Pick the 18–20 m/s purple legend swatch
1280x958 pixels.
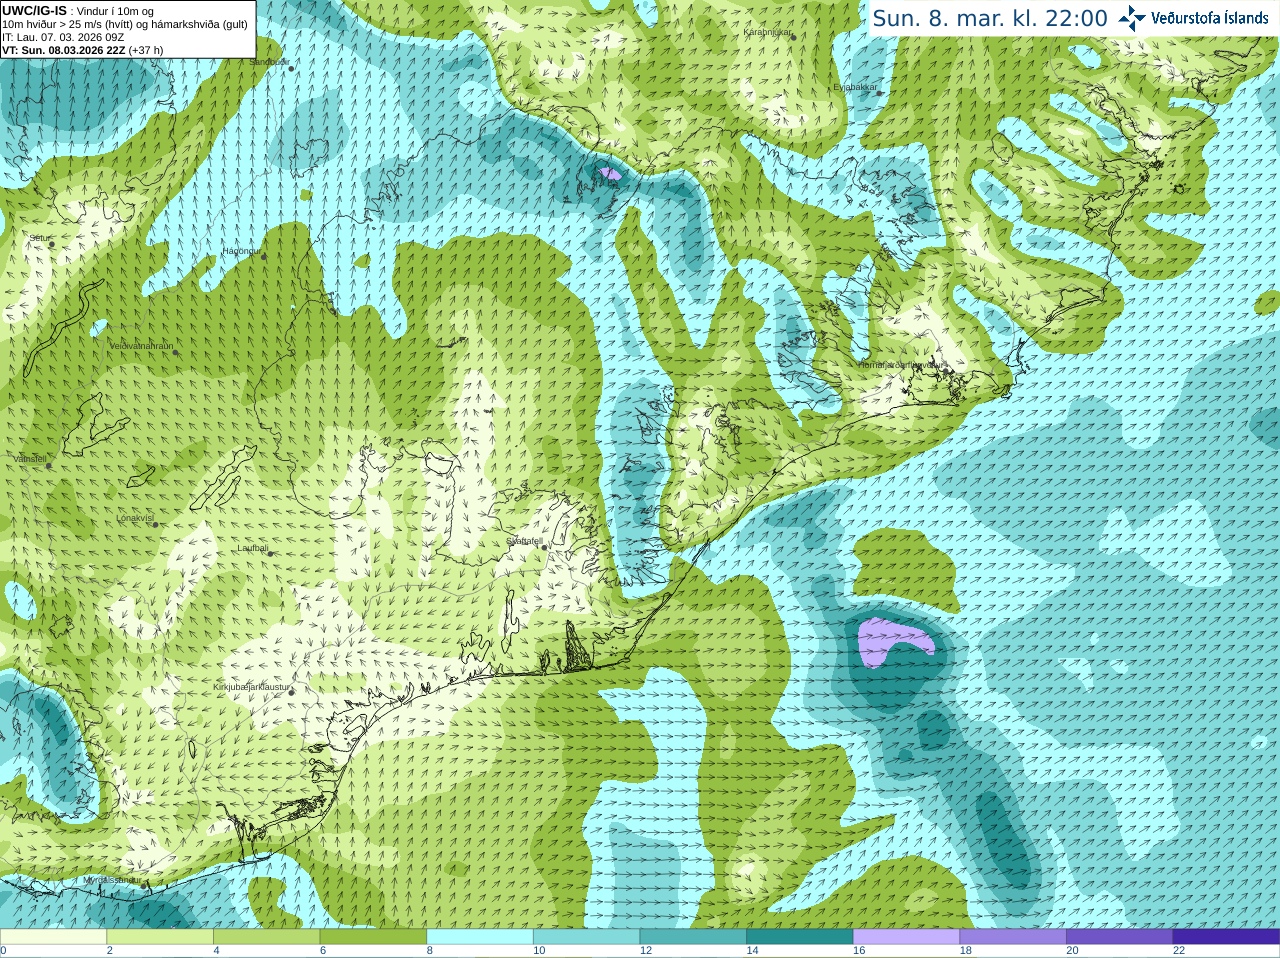point(1013,937)
